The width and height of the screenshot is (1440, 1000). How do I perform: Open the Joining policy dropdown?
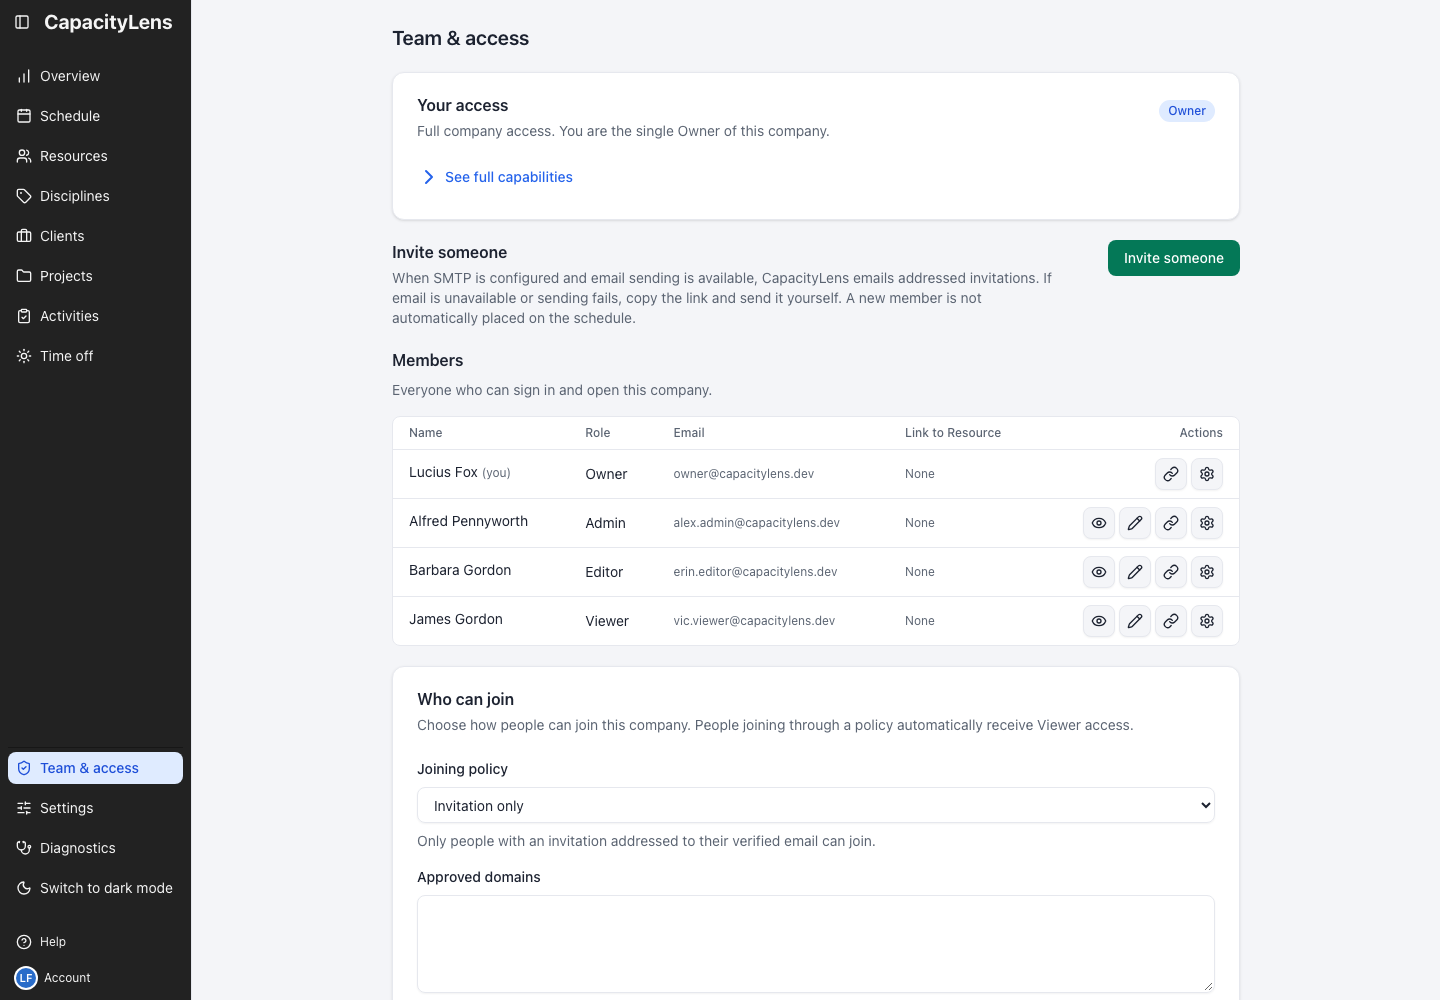pyautogui.click(x=816, y=806)
